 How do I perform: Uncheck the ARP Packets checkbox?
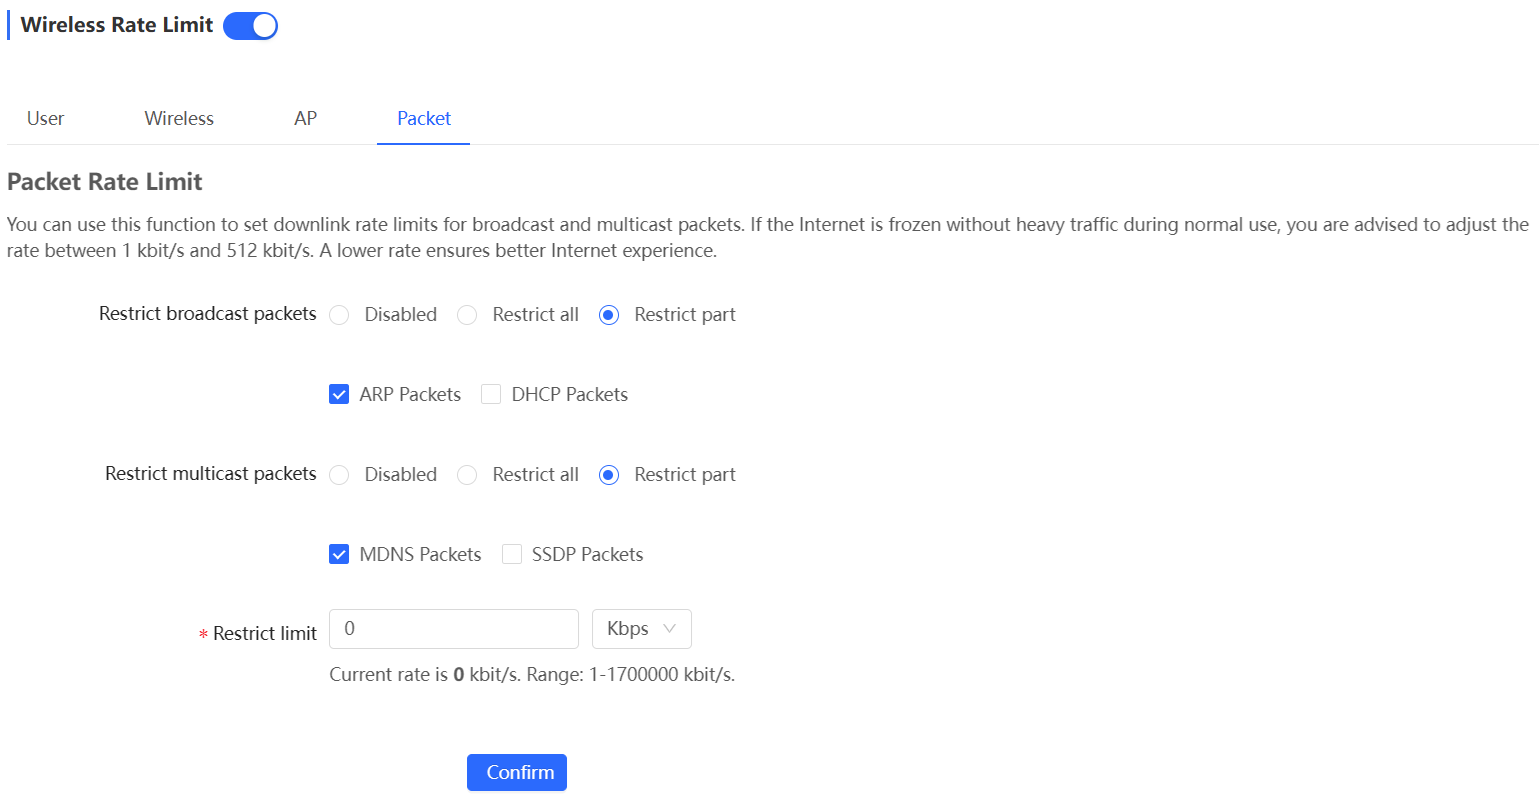pos(339,393)
